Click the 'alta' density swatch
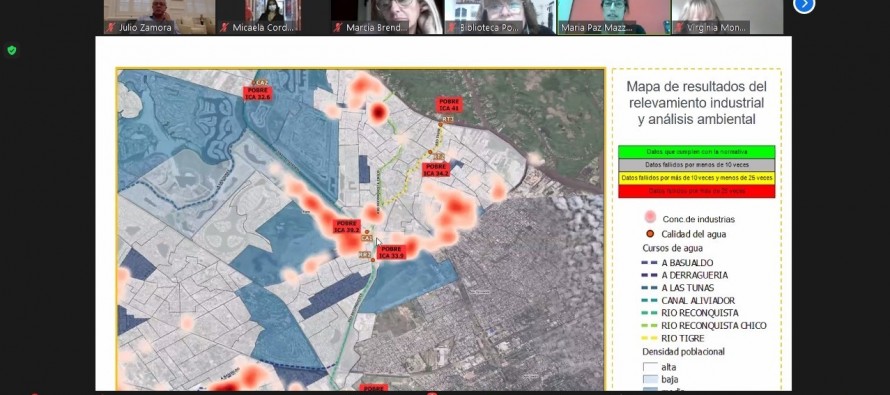The image size is (890, 395). tap(650, 367)
